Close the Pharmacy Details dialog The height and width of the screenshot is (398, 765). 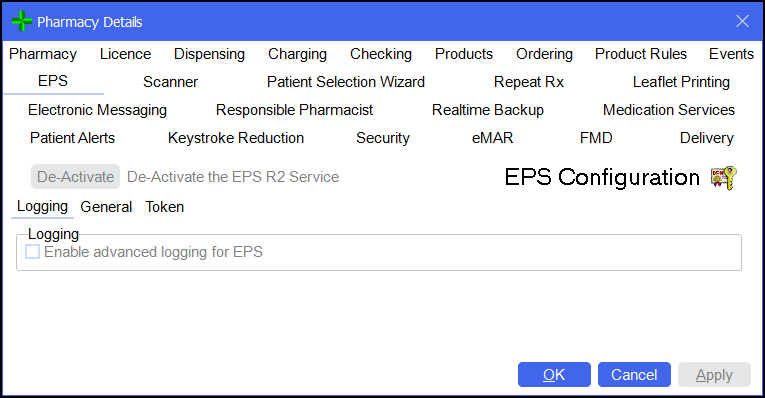coord(742,21)
